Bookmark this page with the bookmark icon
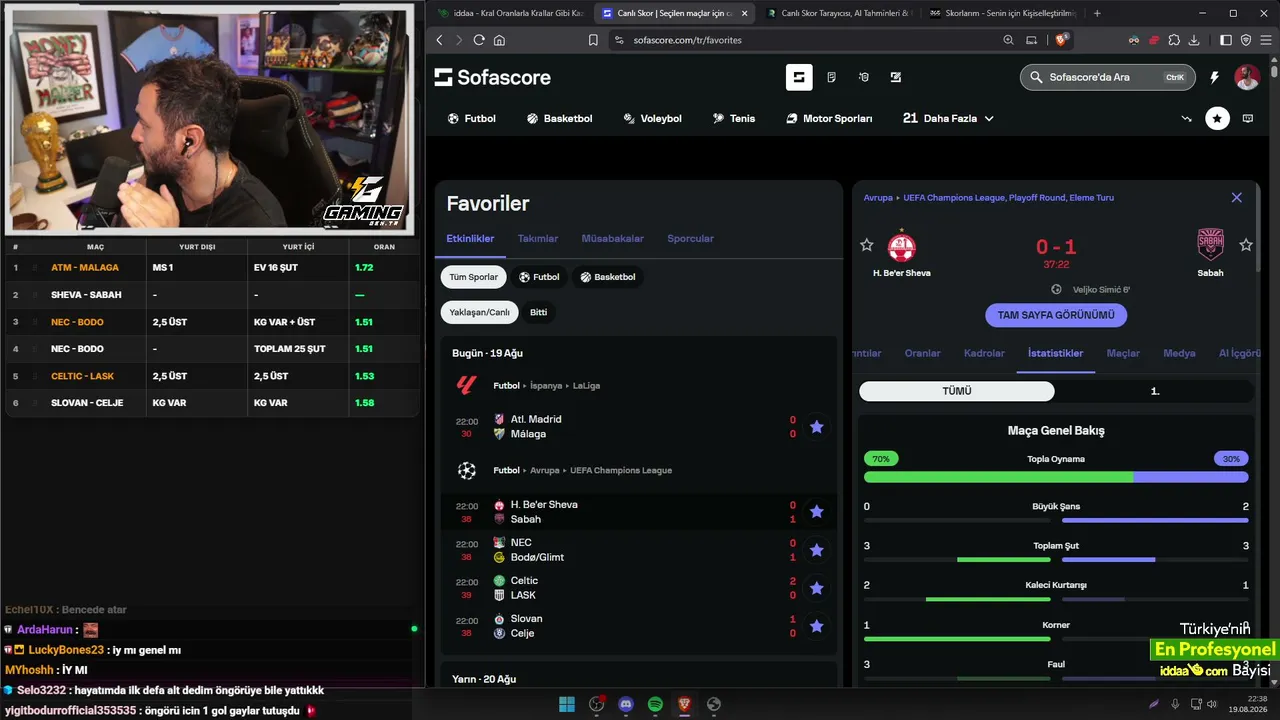The width and height of the screenshot is (1280, 720). point(593,40)
